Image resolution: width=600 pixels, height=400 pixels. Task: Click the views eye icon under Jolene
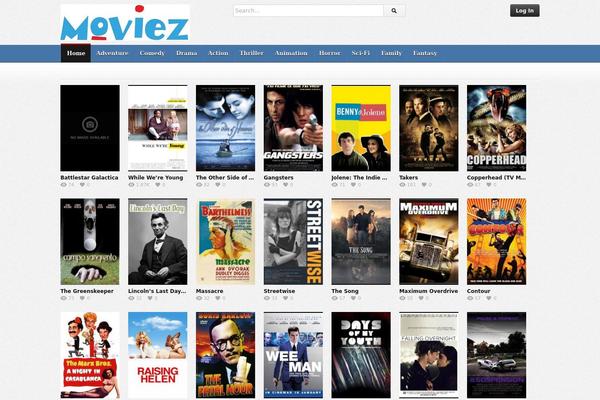(x=335, y=184)
